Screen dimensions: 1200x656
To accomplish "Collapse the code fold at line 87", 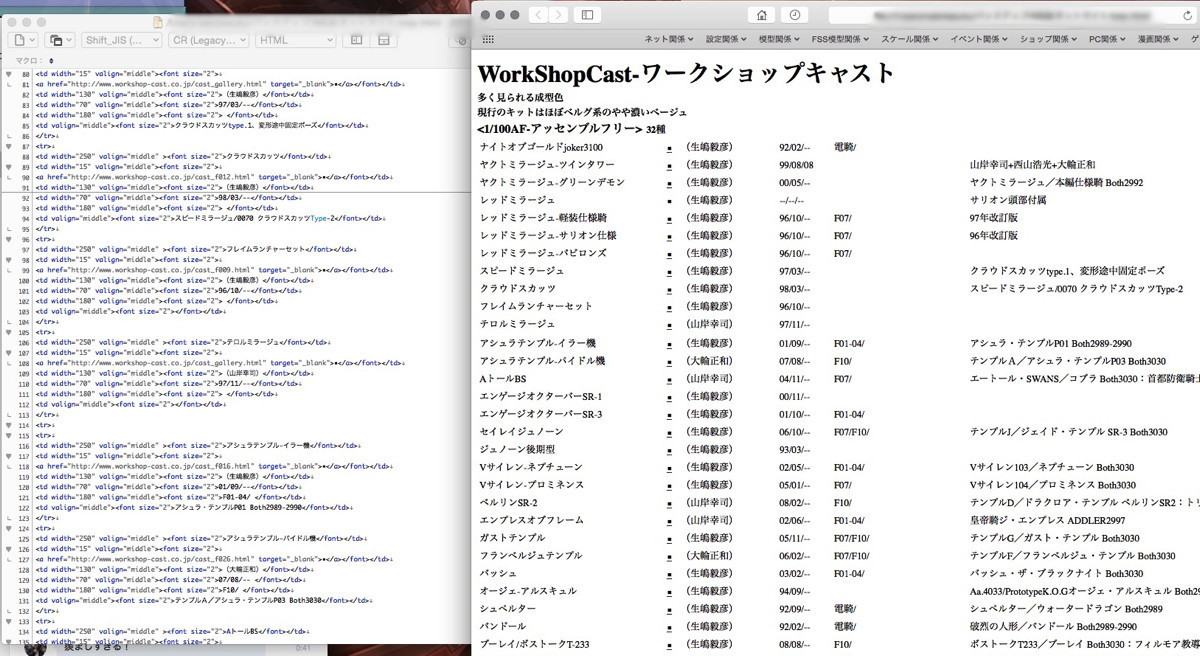I will click(9, 146).
